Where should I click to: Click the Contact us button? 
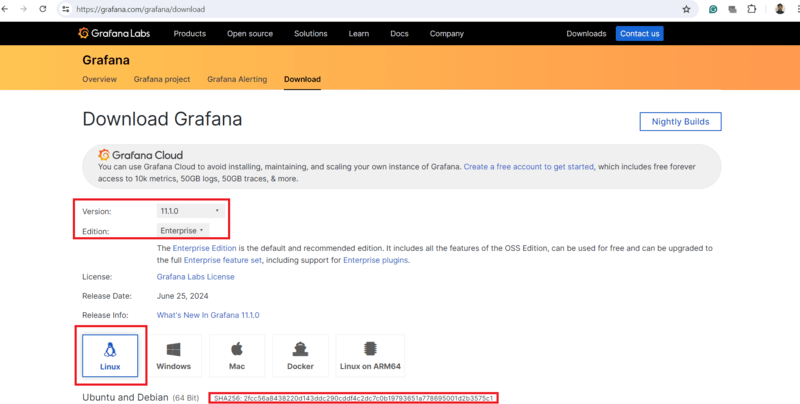coord(639,34)
